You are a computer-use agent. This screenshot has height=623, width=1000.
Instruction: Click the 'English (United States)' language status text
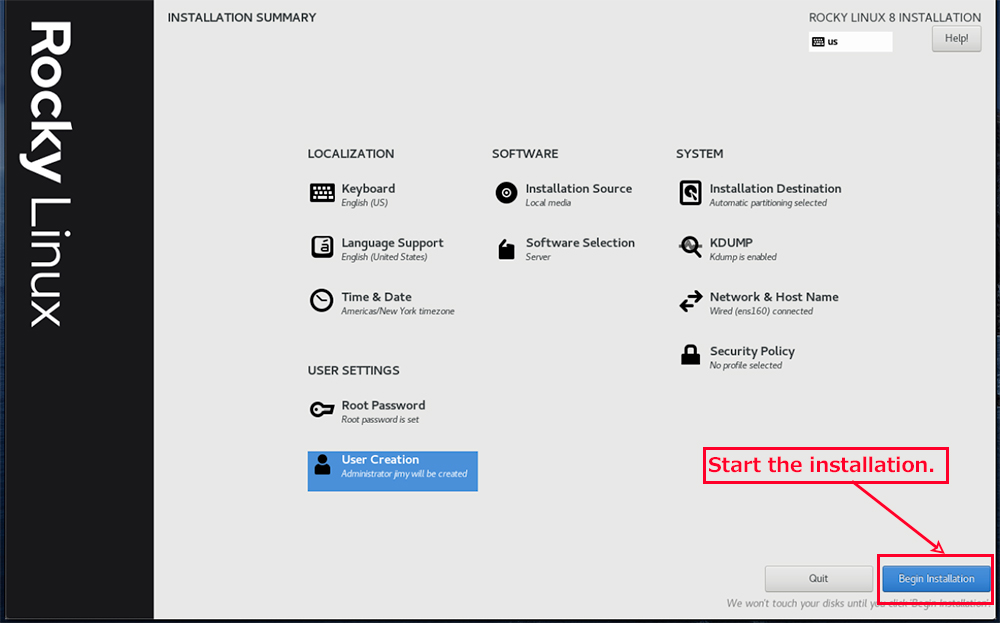(384, 257)
